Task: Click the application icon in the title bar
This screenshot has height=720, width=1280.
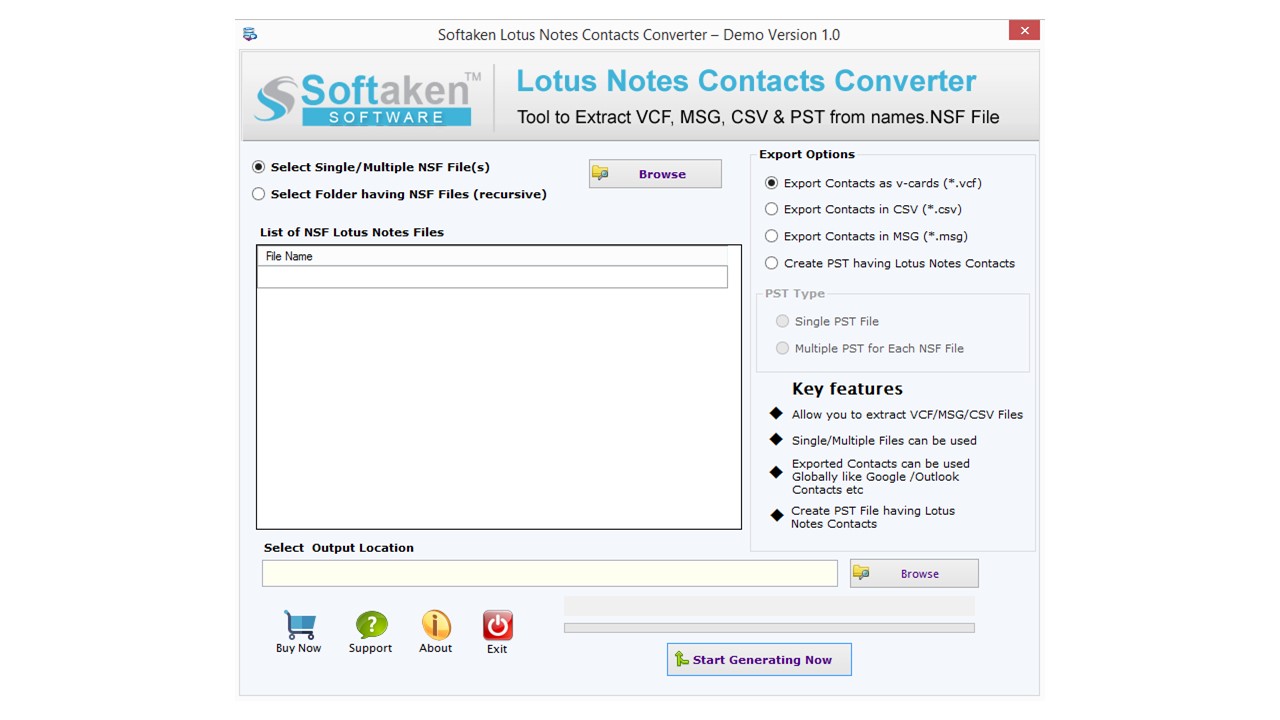Action: click(249, 33)
